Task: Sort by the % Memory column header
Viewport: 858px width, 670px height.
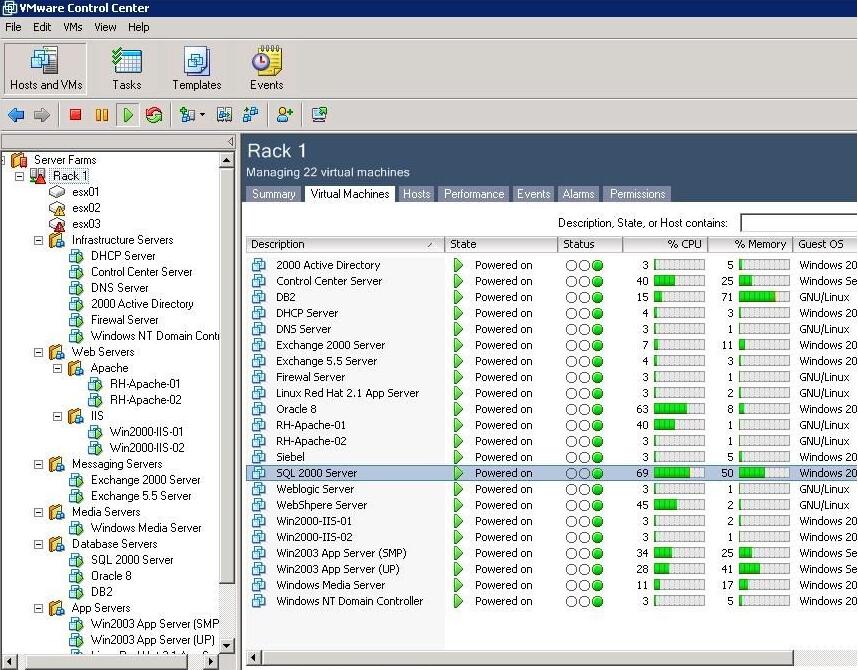Action: [x=750, y=244]
